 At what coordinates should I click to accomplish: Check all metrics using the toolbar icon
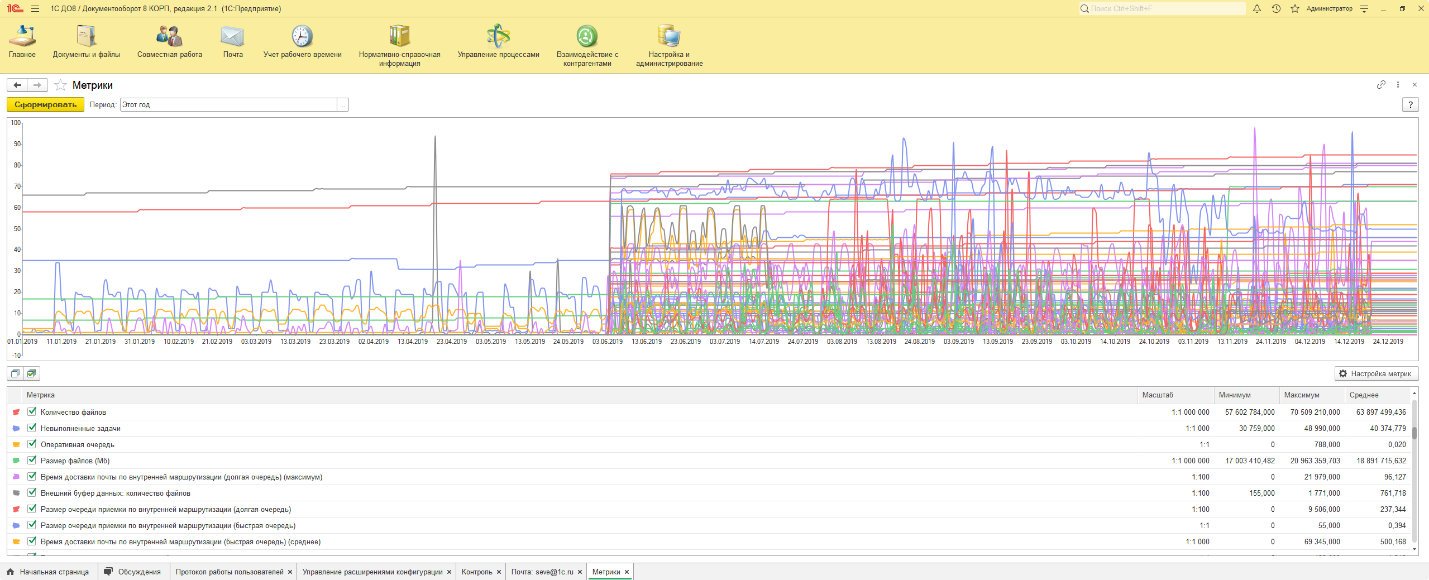(32, 373)
